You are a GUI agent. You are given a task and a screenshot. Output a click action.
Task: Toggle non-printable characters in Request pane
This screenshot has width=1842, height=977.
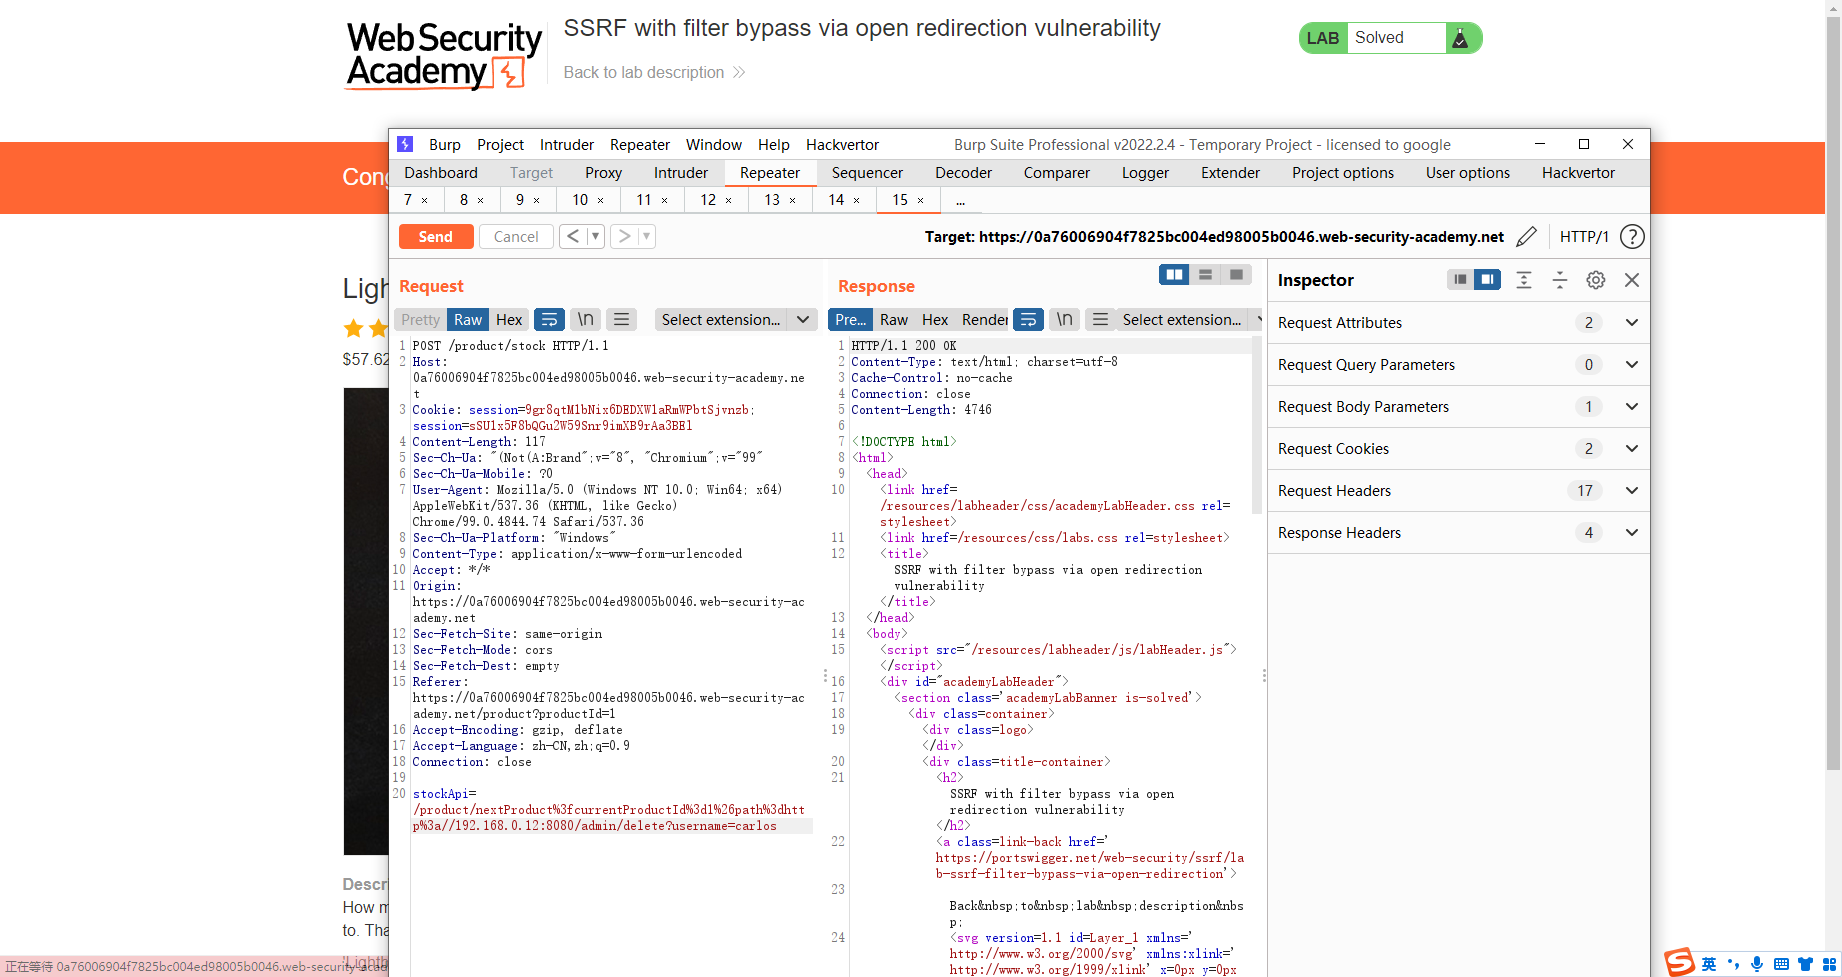[586, 320]
